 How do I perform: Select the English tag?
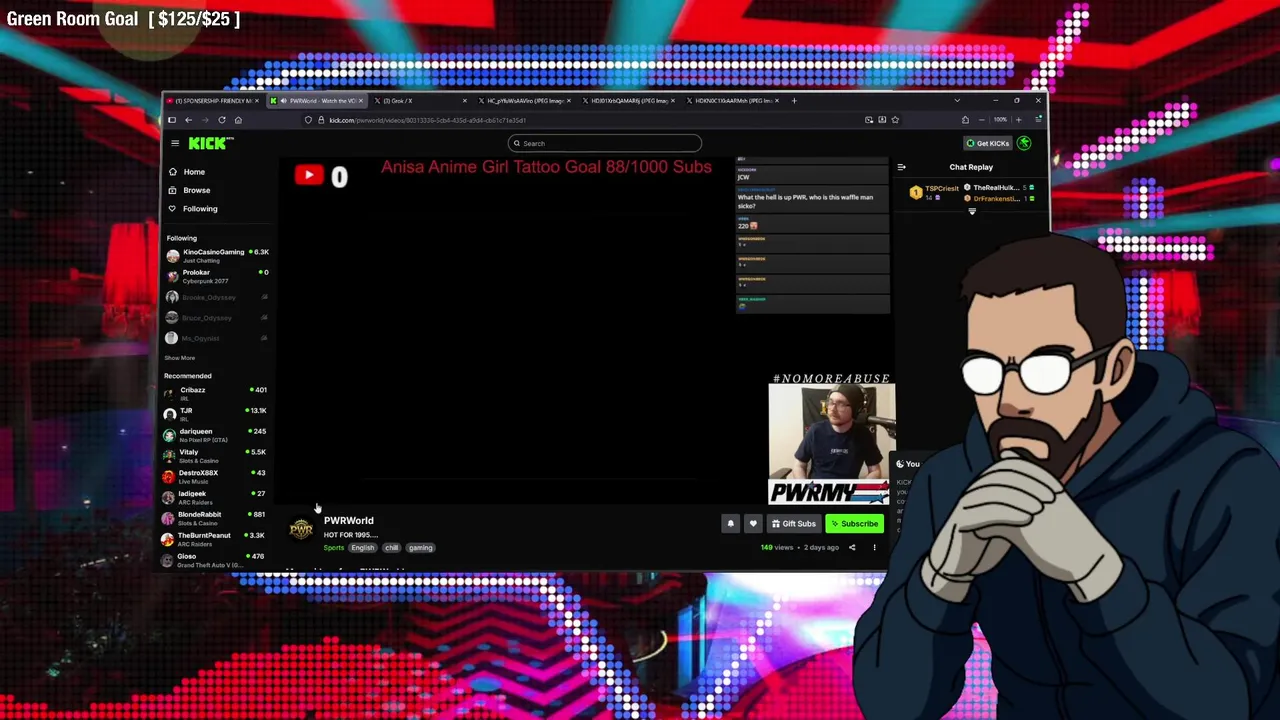(x=362, y=548)
